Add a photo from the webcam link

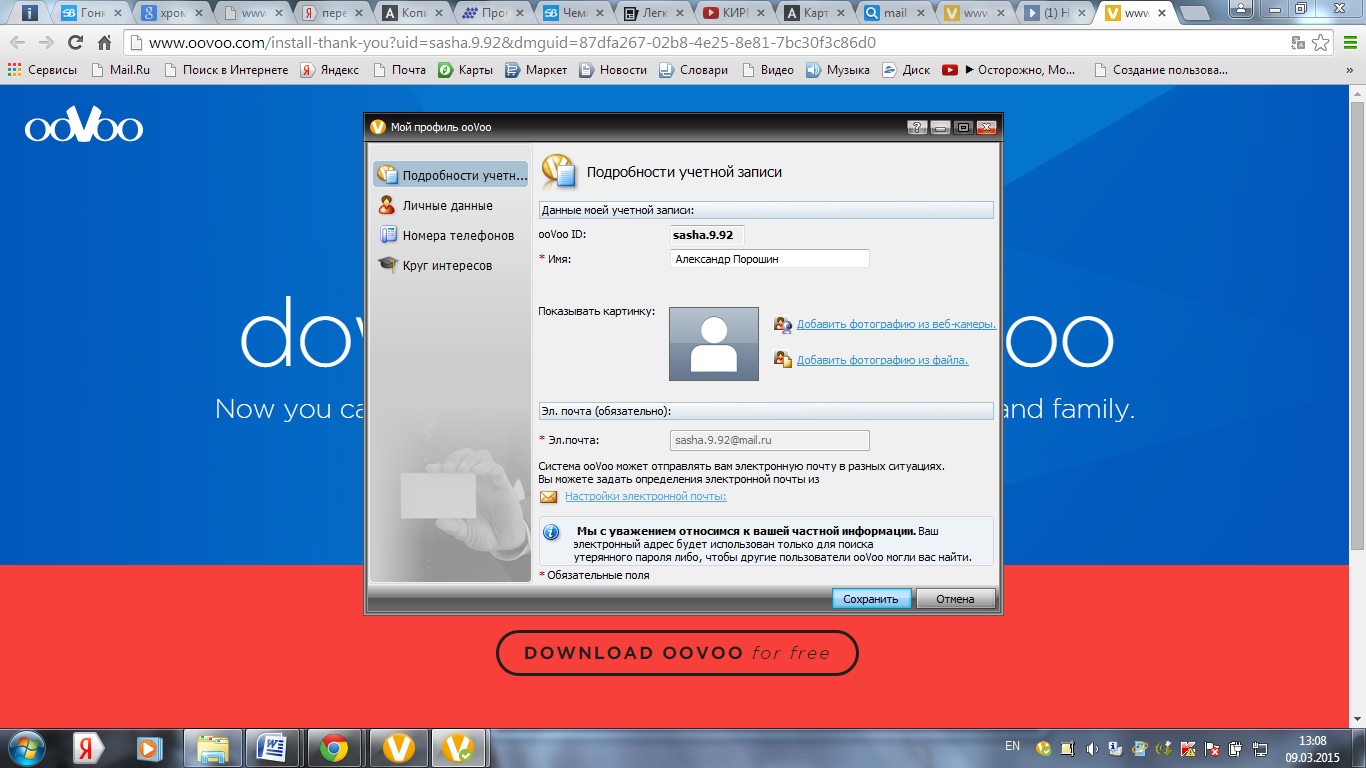point(896,324)
